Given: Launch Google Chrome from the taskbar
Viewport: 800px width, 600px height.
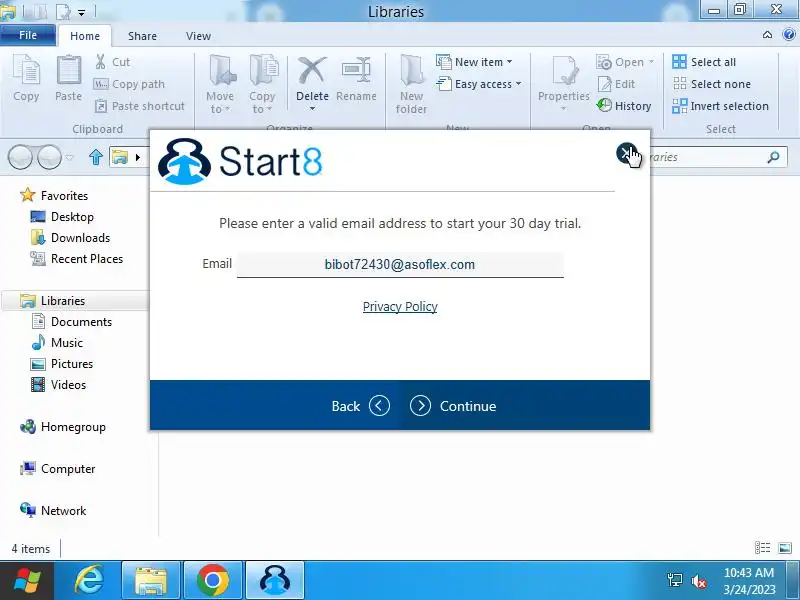Looking at the screenshot, I should [x=213, y=581].
